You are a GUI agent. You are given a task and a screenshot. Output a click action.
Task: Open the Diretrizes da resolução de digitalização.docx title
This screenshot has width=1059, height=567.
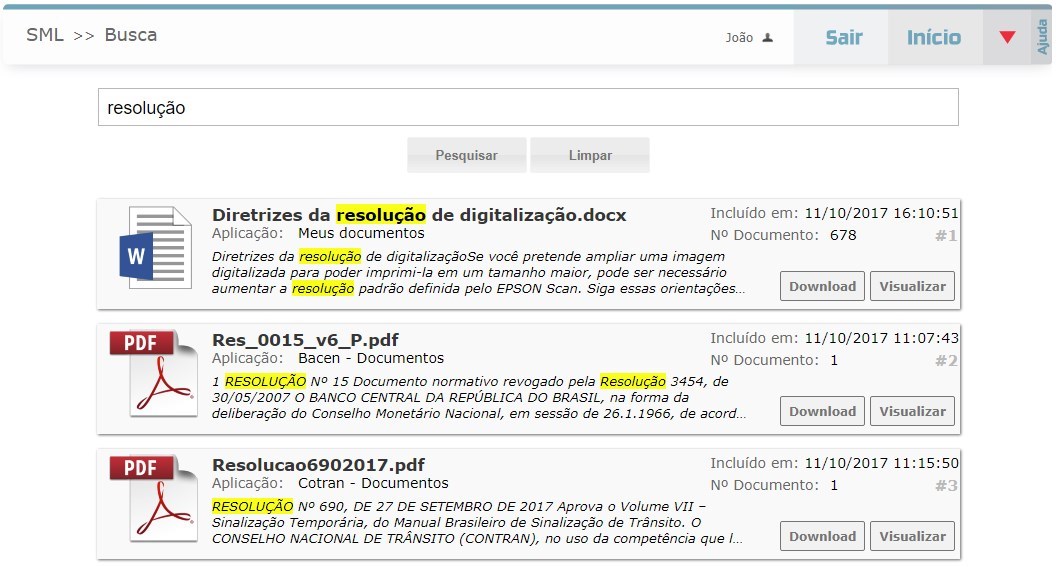click(x=419, y=215)
